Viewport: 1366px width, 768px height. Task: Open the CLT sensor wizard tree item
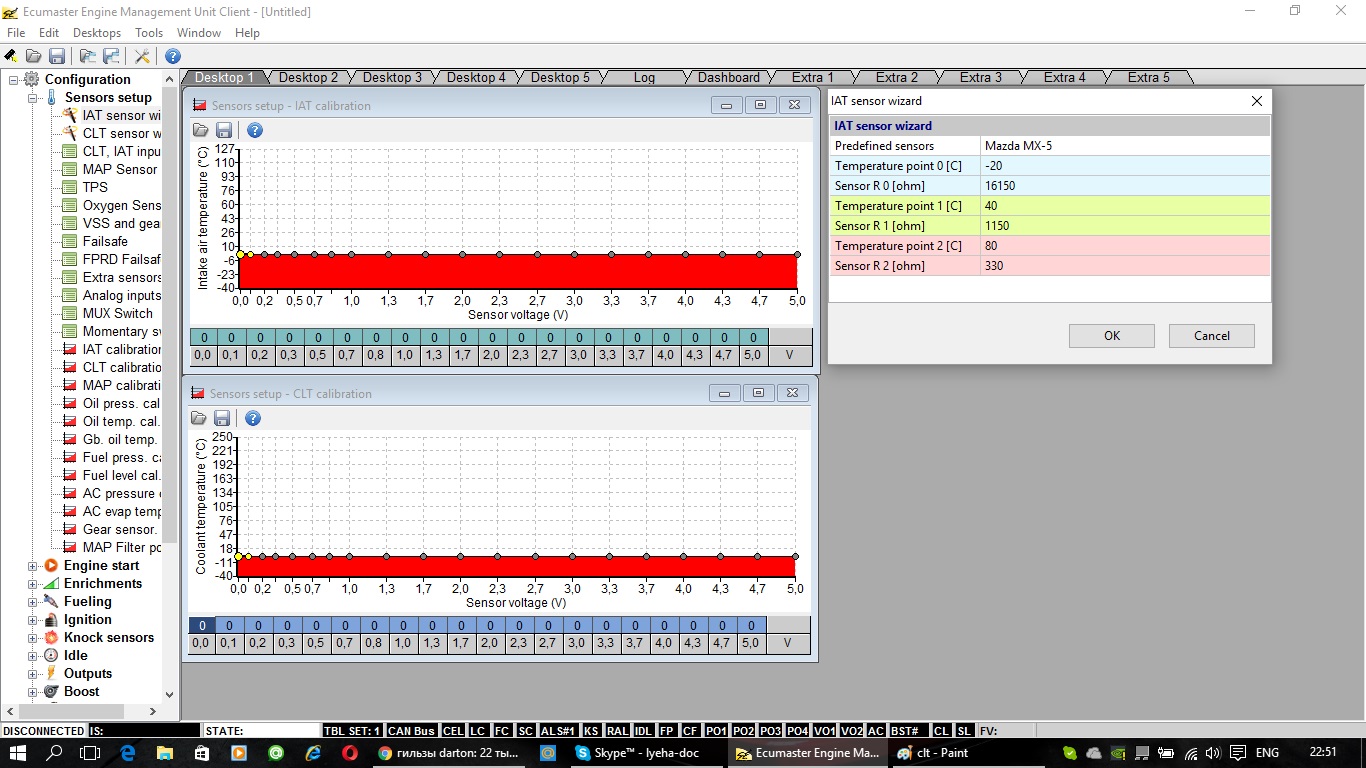pyautogui.click(x=121, y=133)
